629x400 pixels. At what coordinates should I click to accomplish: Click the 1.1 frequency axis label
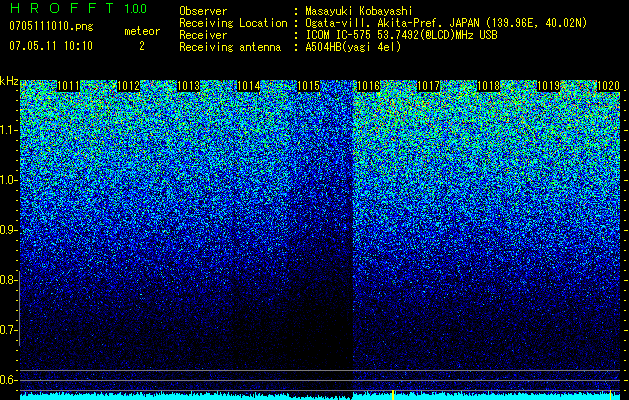(8, 130)
